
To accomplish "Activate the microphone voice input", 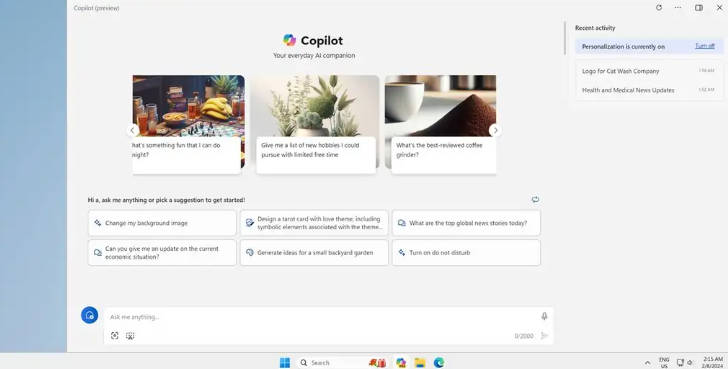I will pos(544,316).
